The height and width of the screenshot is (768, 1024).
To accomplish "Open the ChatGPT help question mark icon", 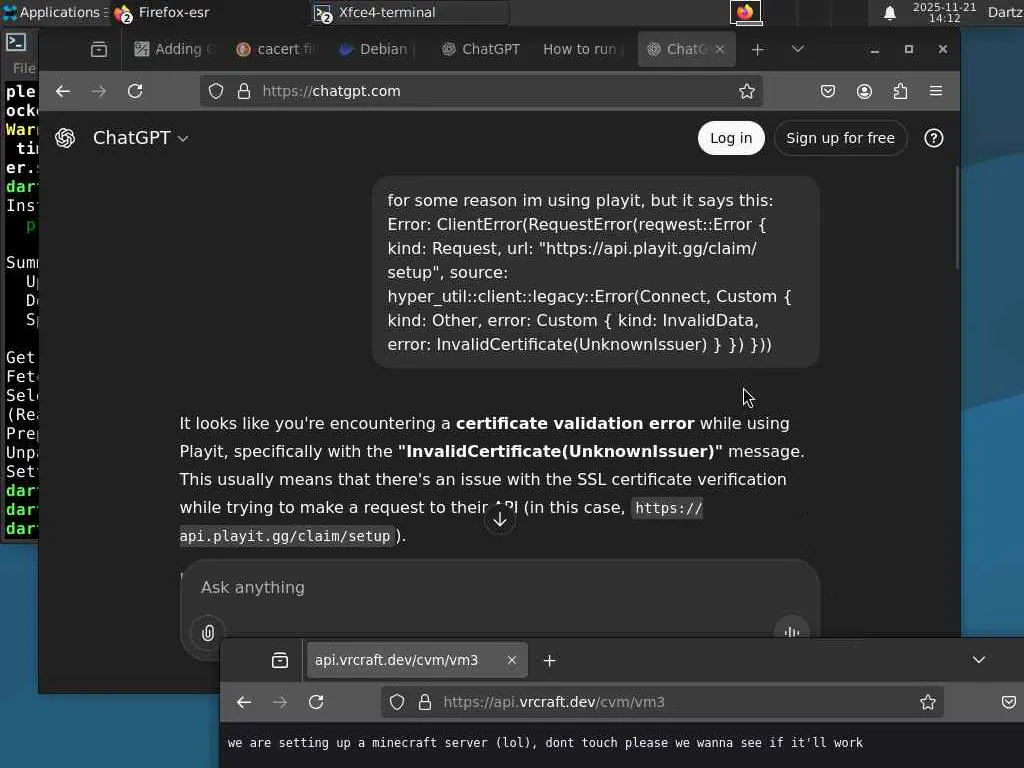I will [933, 138].
